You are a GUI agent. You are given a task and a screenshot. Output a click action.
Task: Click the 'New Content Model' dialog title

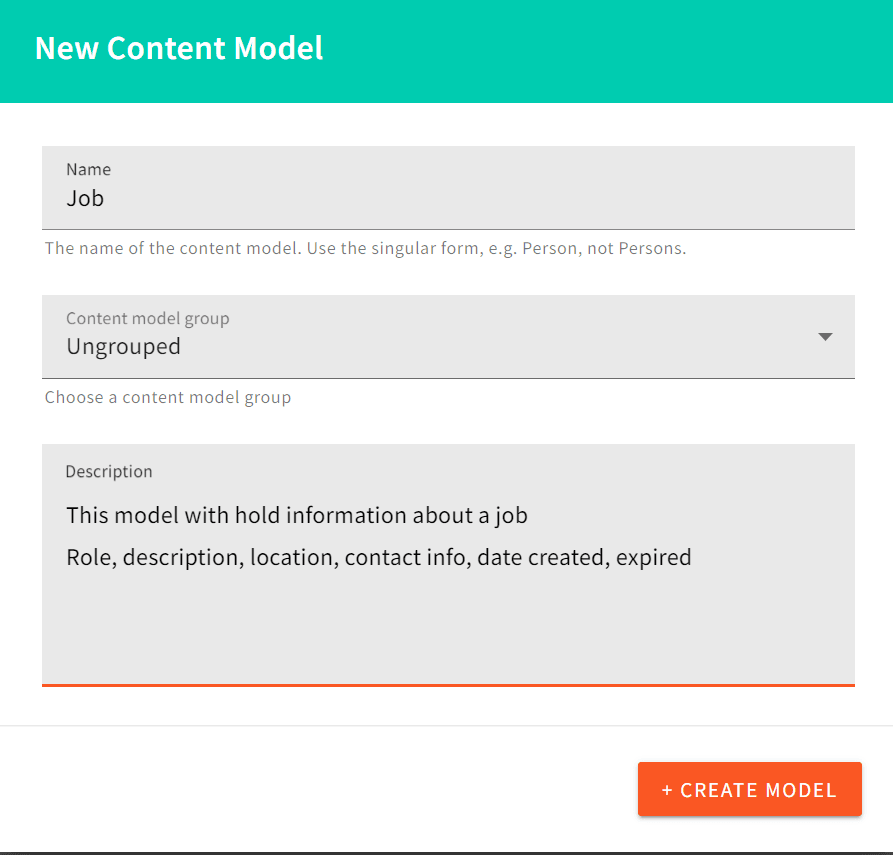179,48
